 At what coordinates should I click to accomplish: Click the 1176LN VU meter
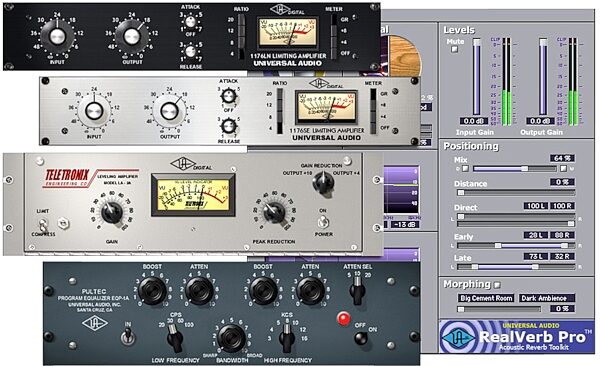(287, 32)
